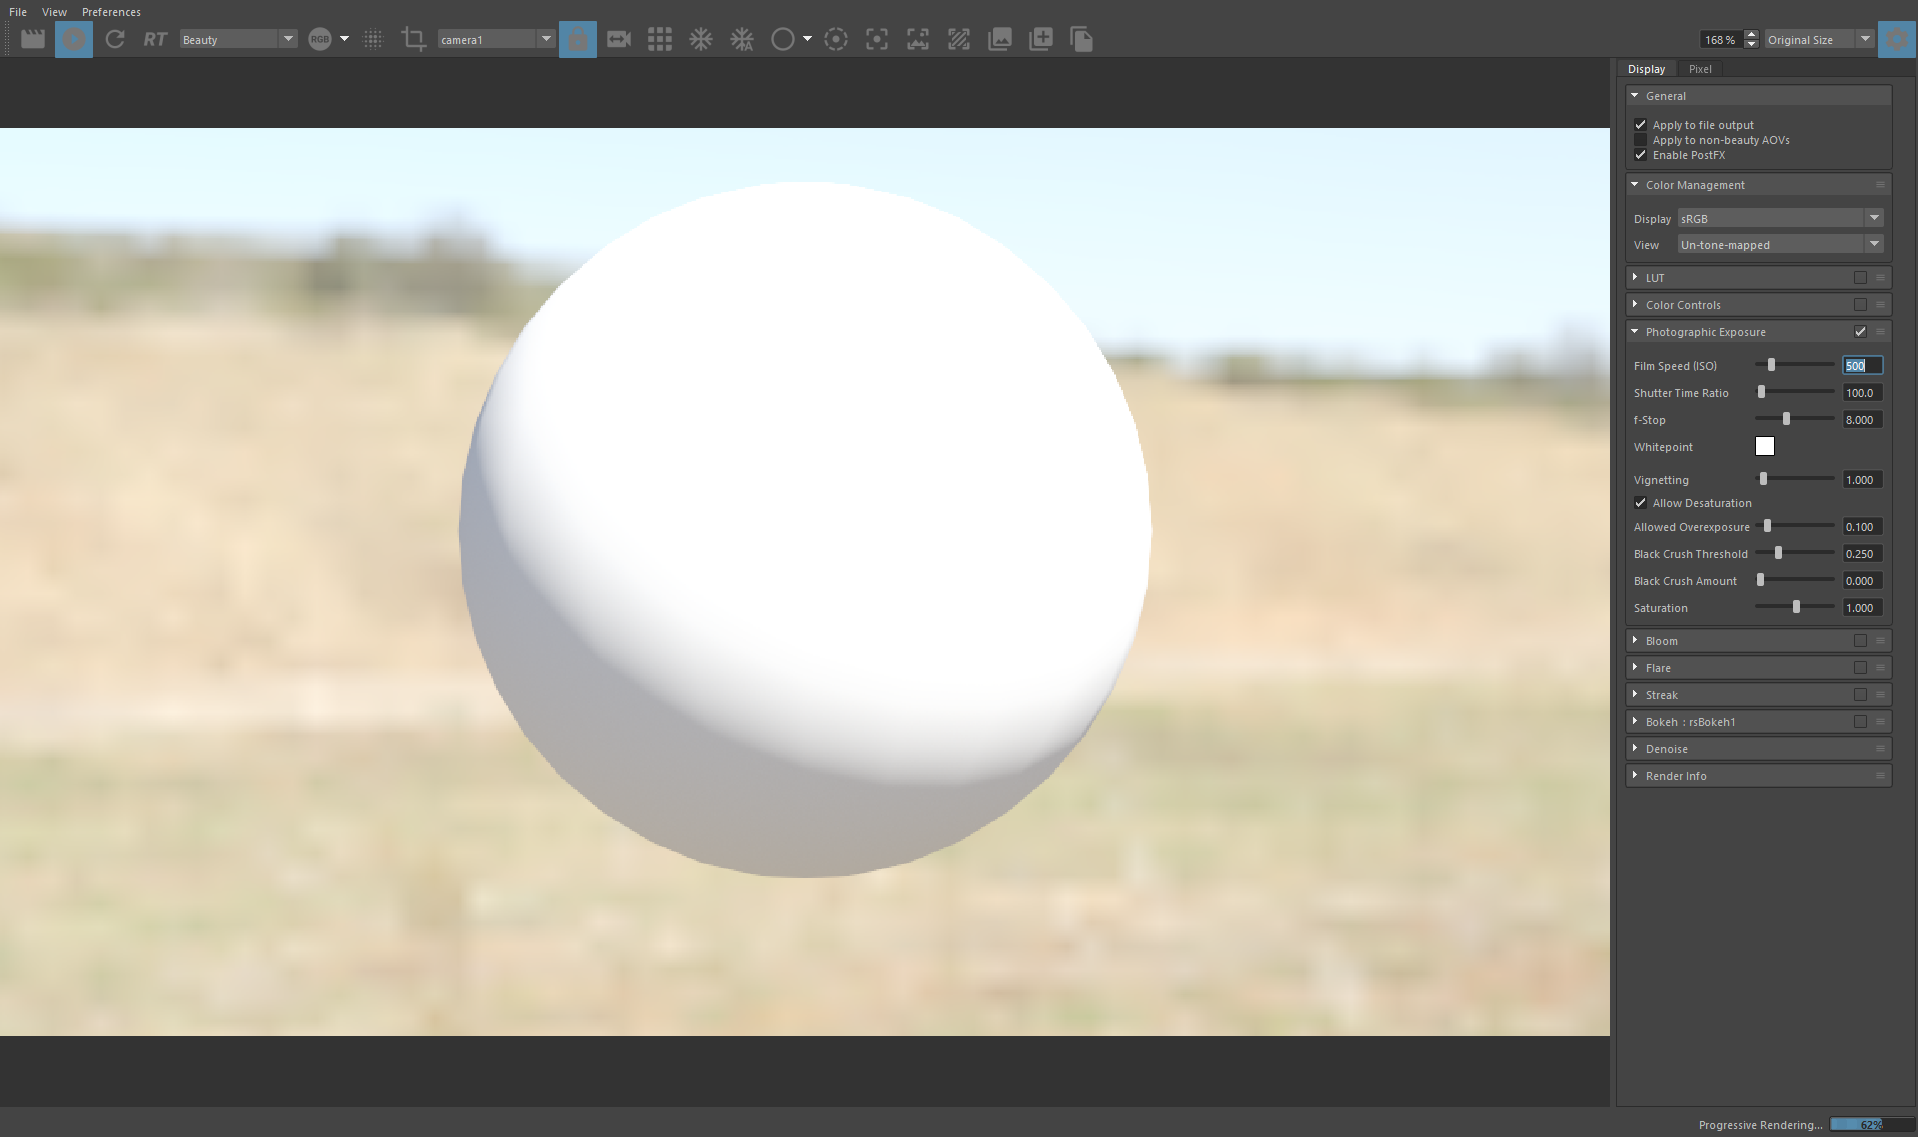Toggle the IPR play button
Viewport: 1918px width, 1137px height.
(x=74, y=40)
